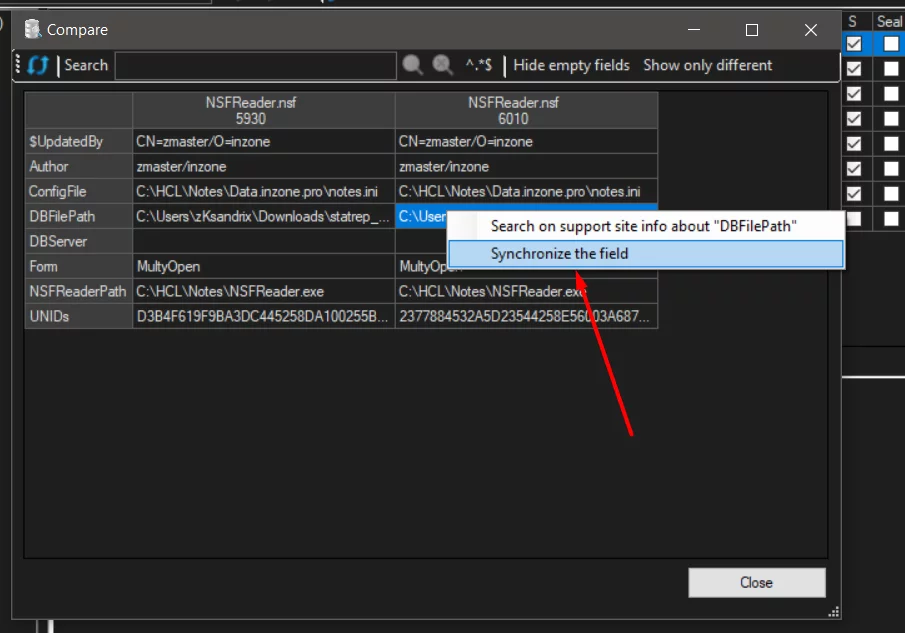Click the toolbar grip handle beside refresh
Viewport: 905px width, 633px height.
click(x=18, y=65)
